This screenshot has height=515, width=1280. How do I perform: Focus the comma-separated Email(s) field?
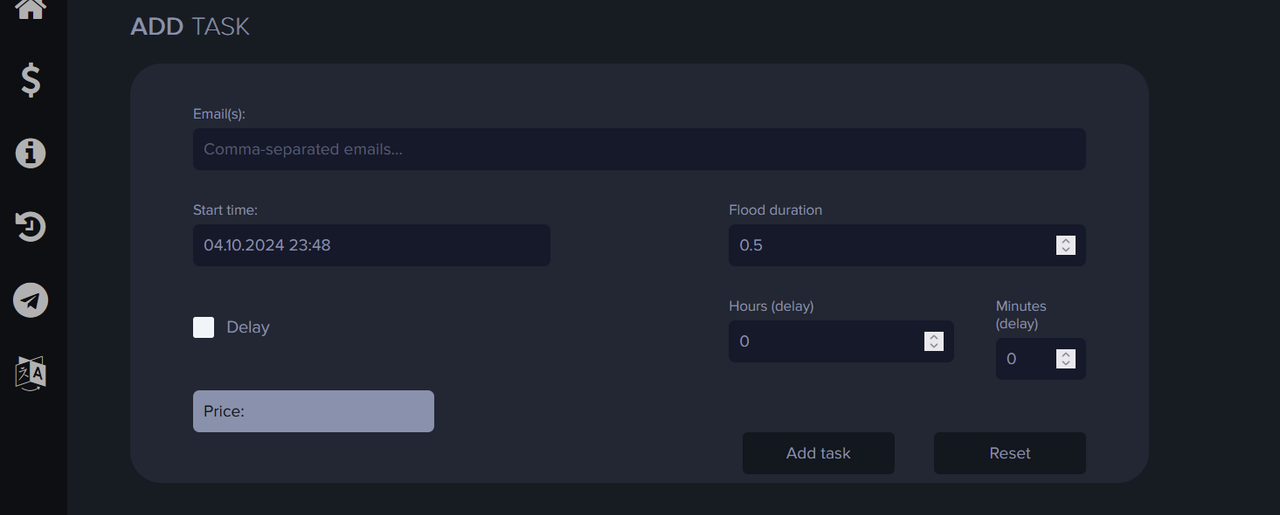638,149
